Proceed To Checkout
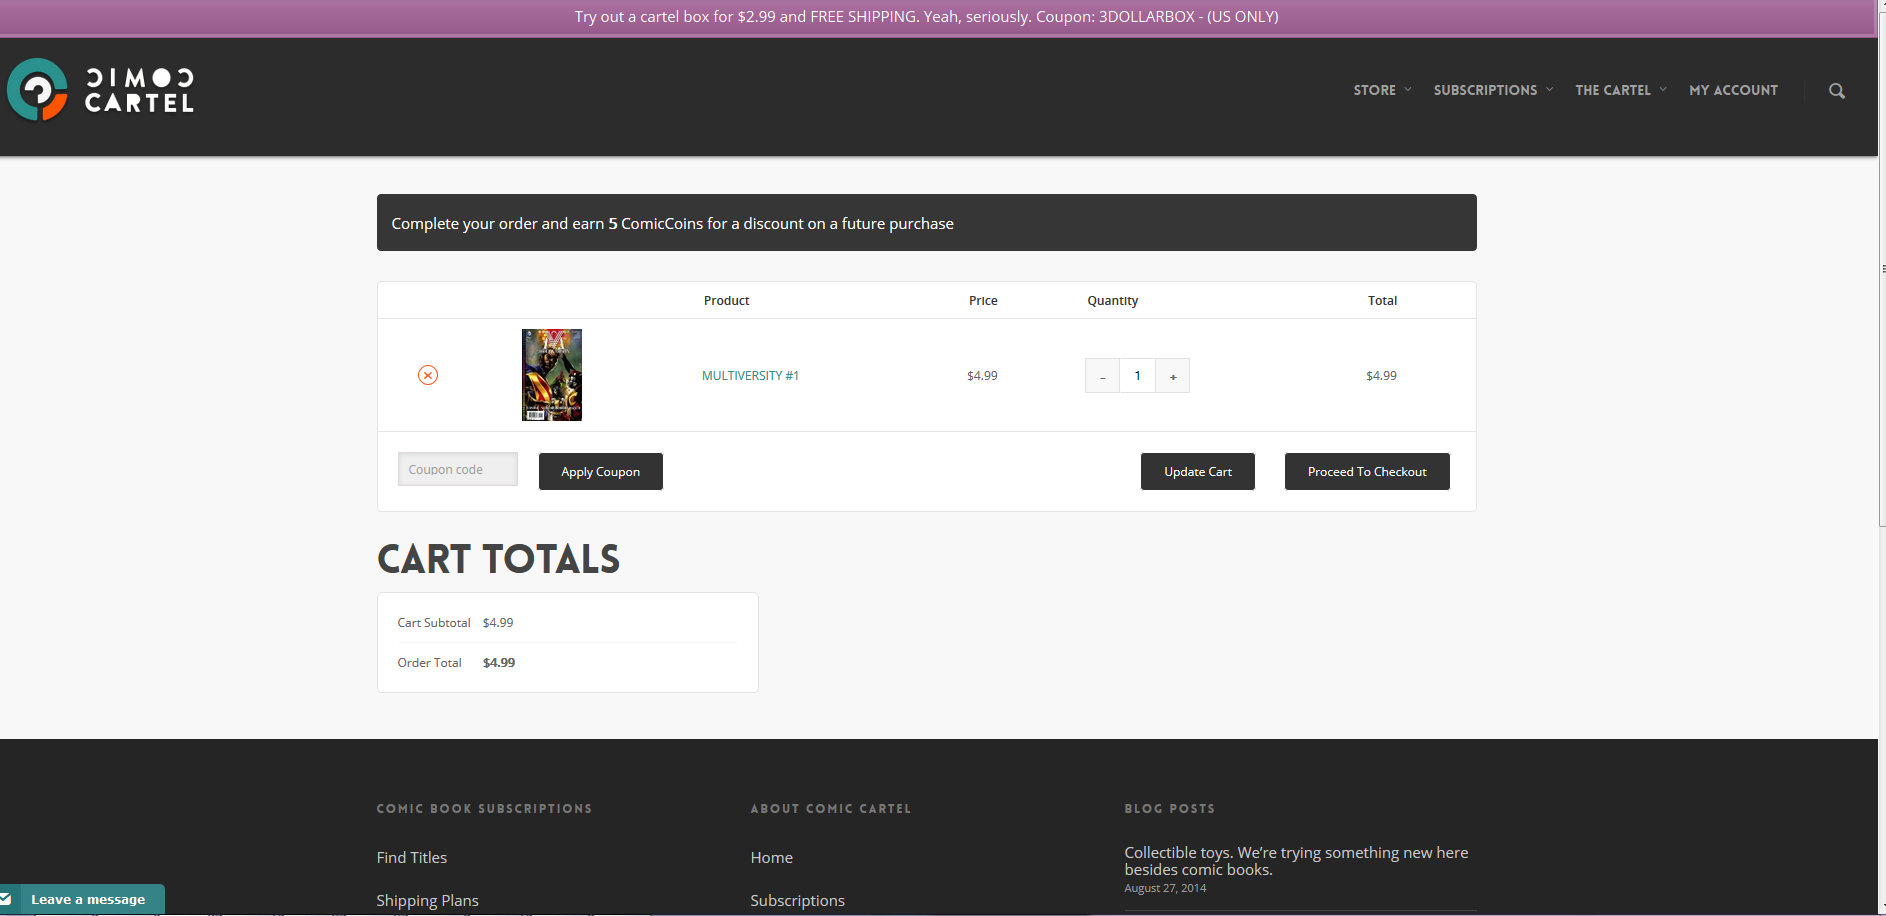1886x916 pixels. 1366,472
